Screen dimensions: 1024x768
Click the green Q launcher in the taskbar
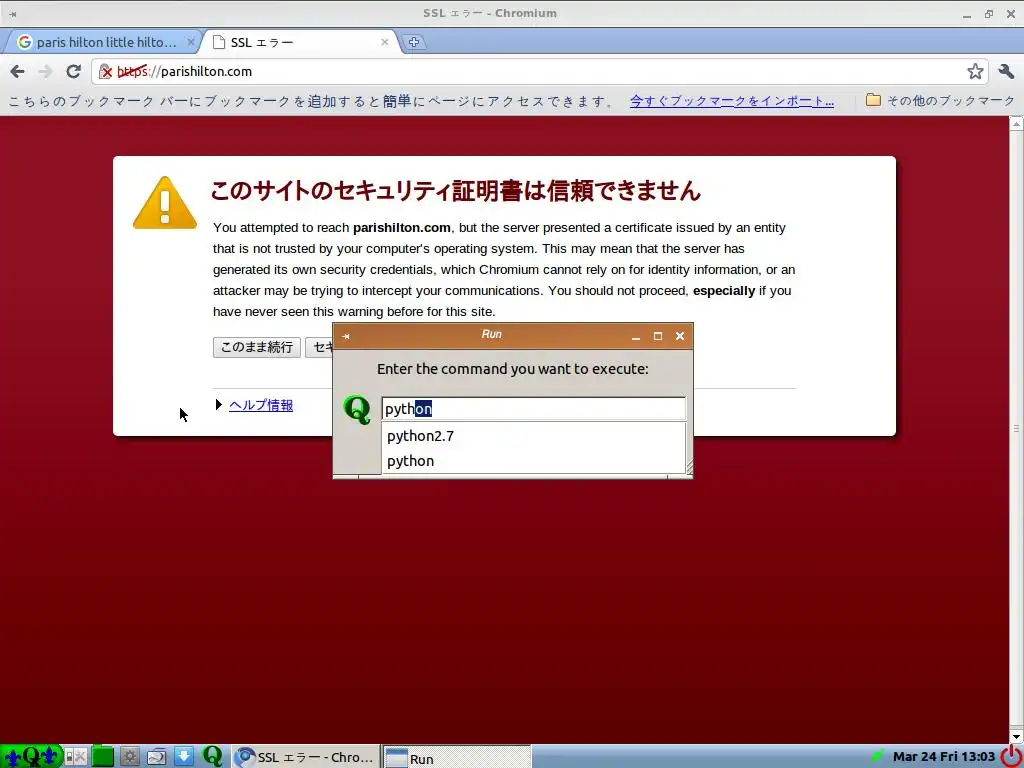point(212,756)
